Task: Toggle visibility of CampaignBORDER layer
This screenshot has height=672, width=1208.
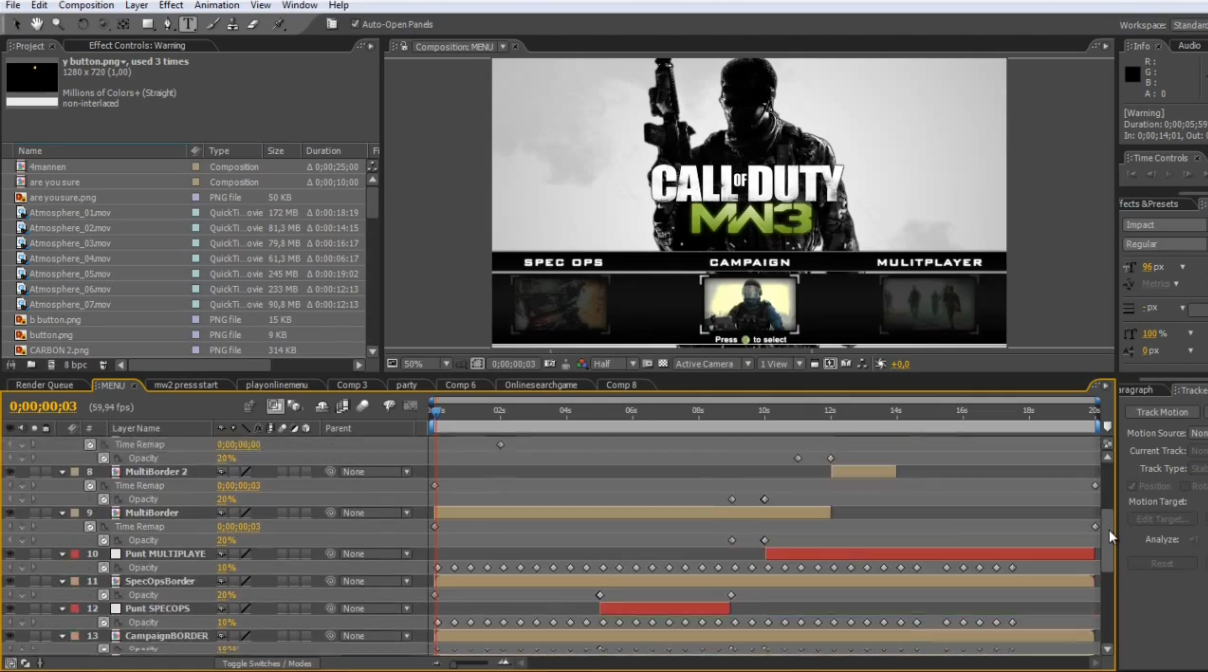Action: [x=11, y=636]
